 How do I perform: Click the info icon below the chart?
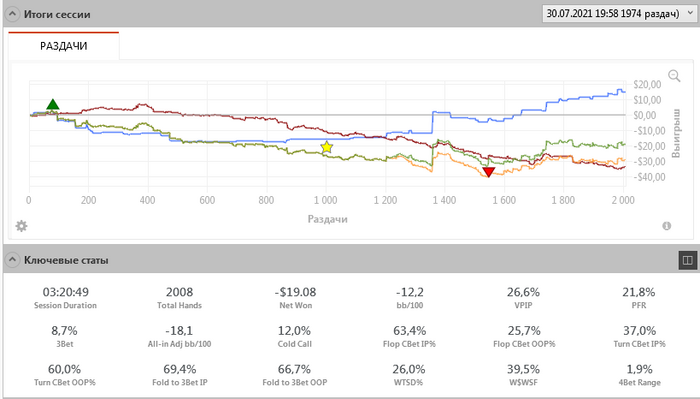(667, 226)
